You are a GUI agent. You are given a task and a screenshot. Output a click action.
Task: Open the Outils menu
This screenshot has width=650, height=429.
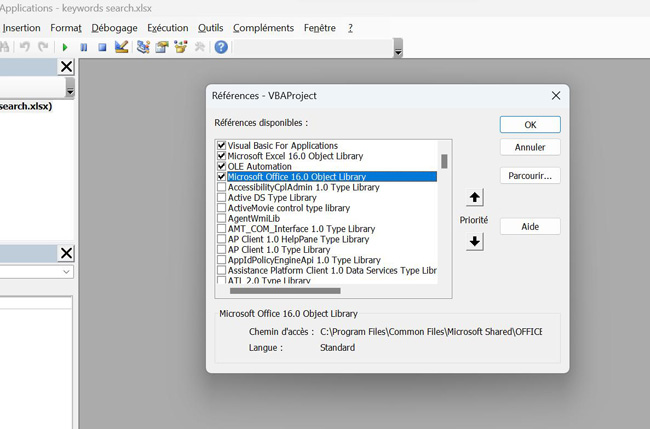click(211, 28)
